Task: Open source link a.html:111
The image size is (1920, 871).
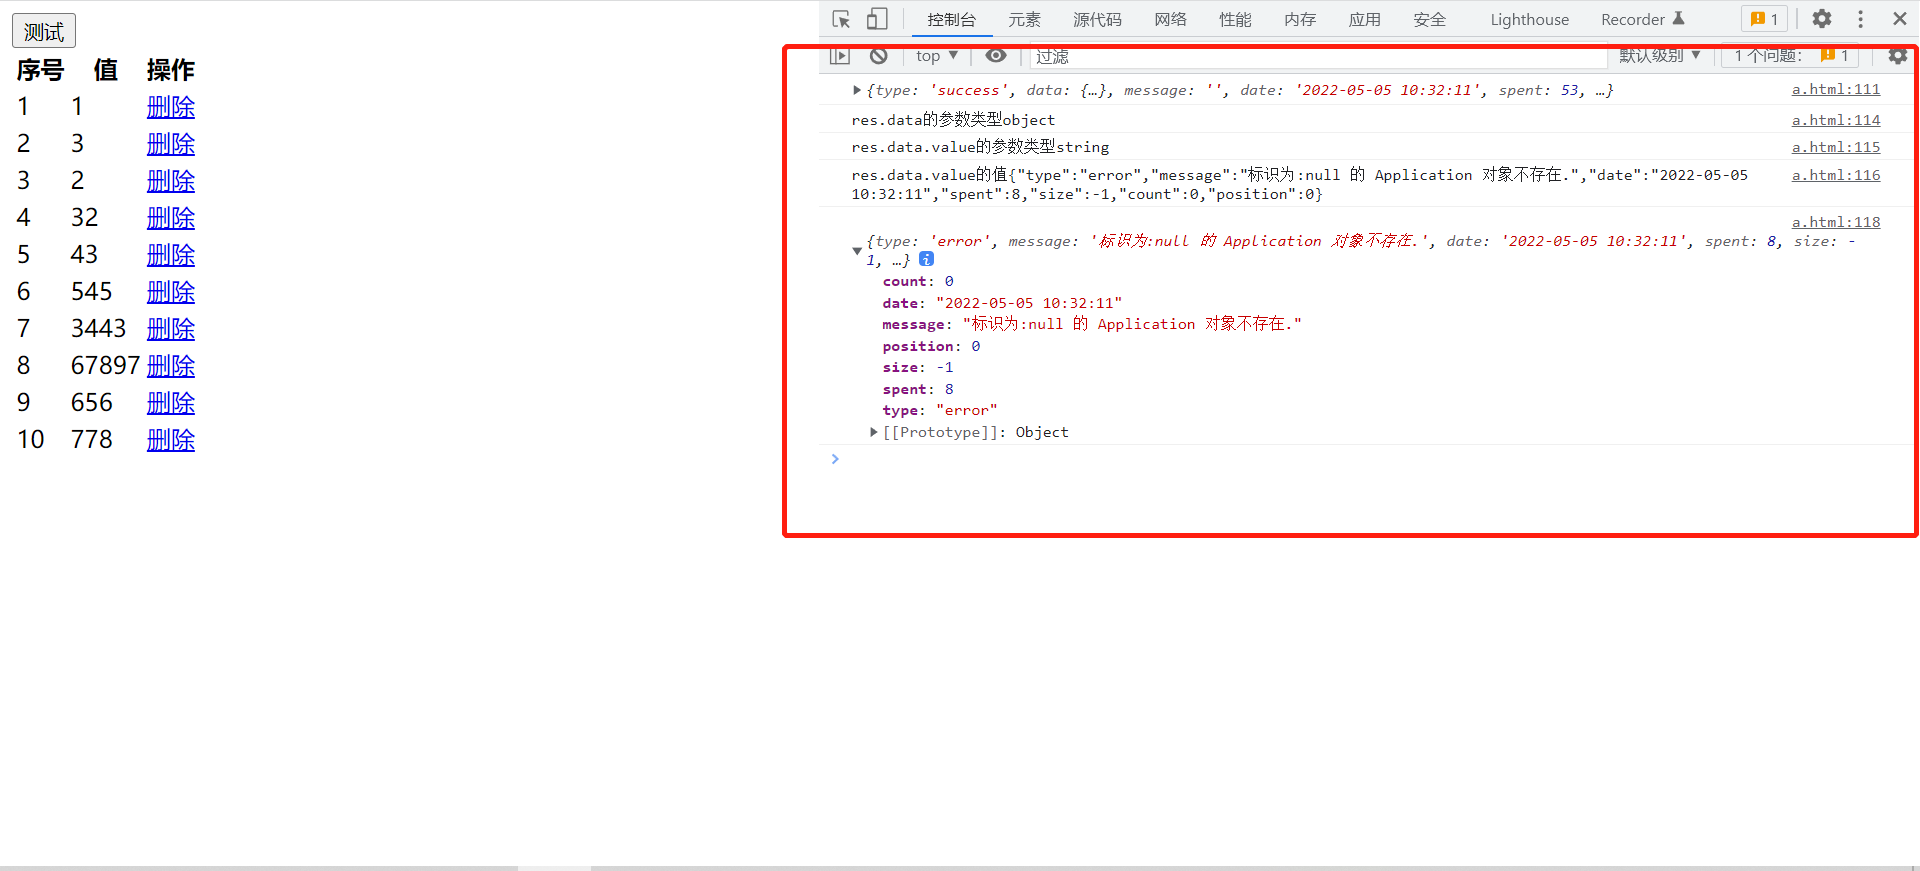Action: [1836, 89]
